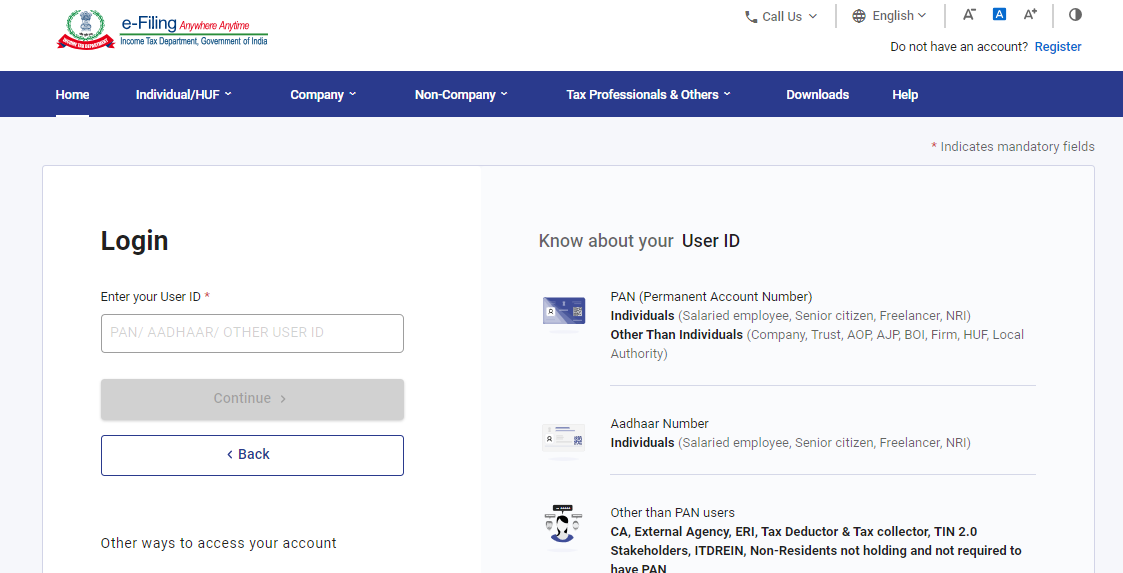Open the Tax Professionals & Others menu

[648, 95]
